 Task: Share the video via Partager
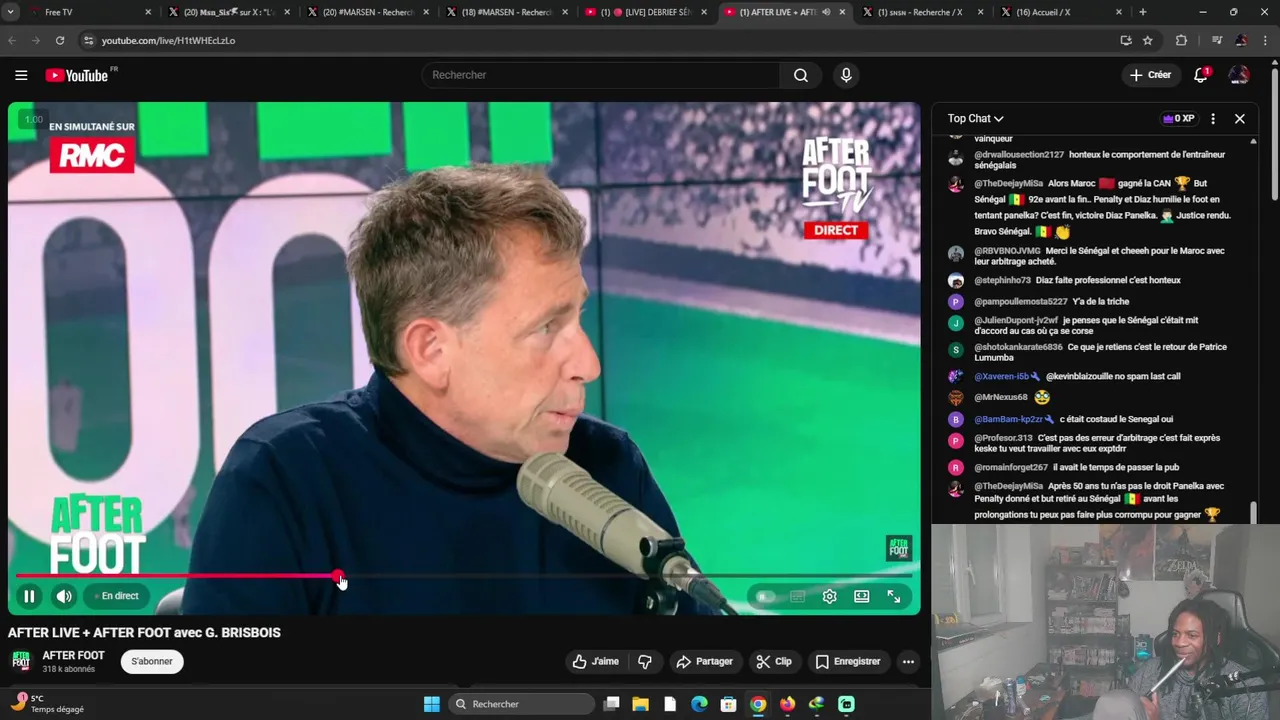click(x=704, y=661)
